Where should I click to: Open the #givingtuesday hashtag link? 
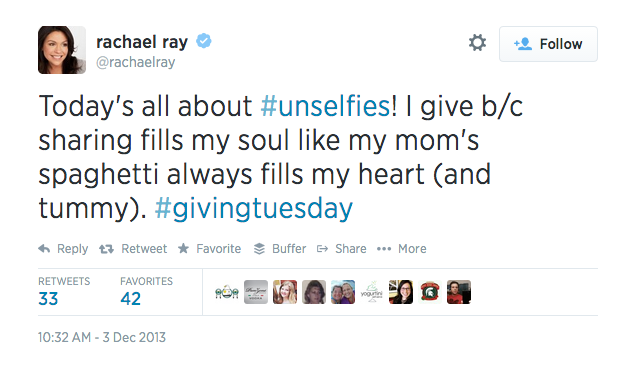pos(254,209)
